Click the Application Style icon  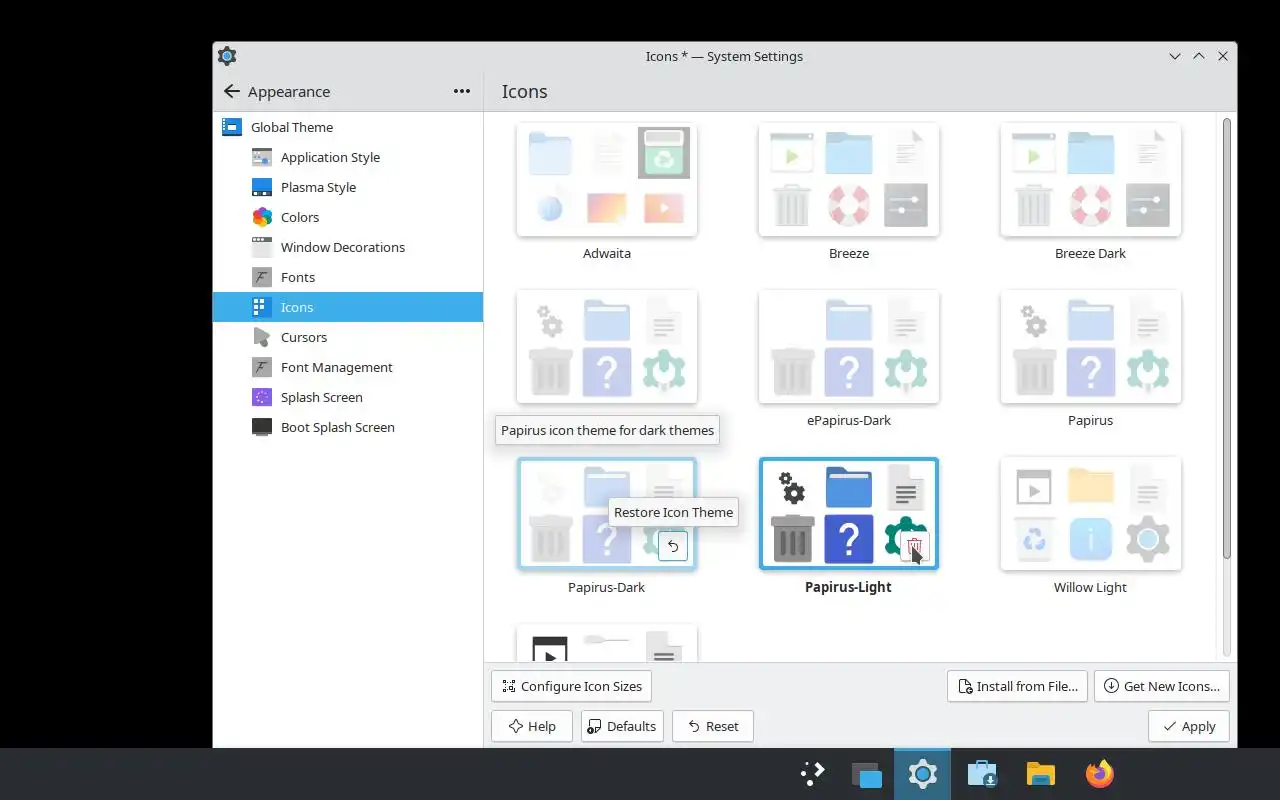[x=262, y=157]
